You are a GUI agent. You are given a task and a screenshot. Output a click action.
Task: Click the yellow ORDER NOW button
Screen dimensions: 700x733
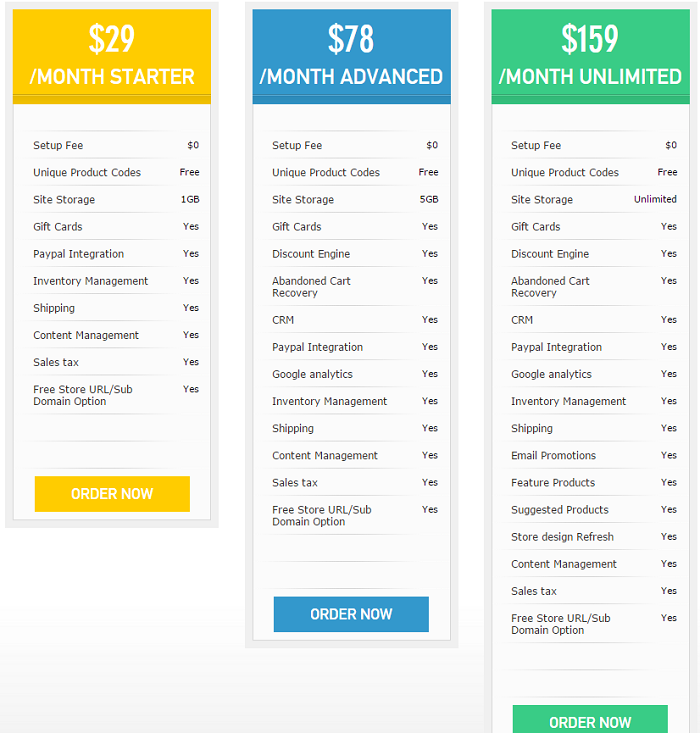[x=112, y=494]
